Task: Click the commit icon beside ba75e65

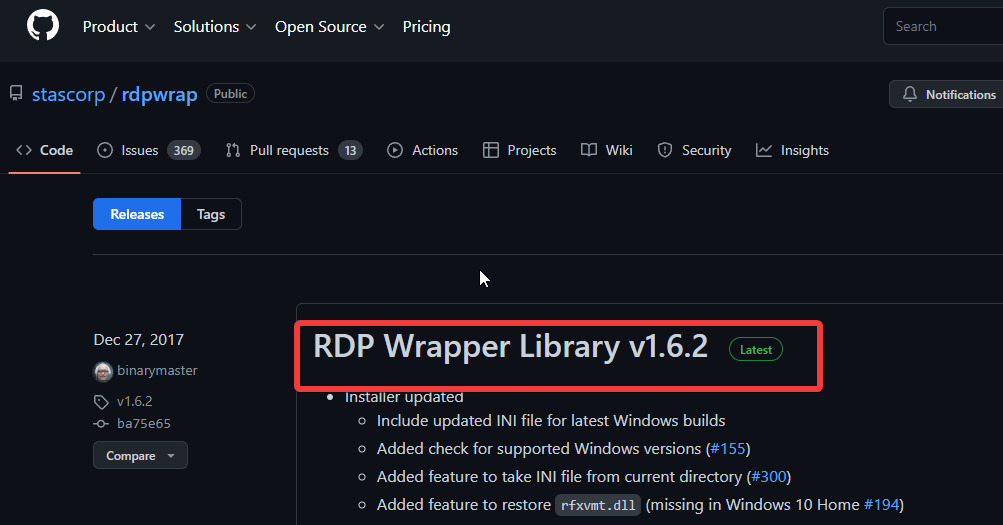Action: [101, 423]
